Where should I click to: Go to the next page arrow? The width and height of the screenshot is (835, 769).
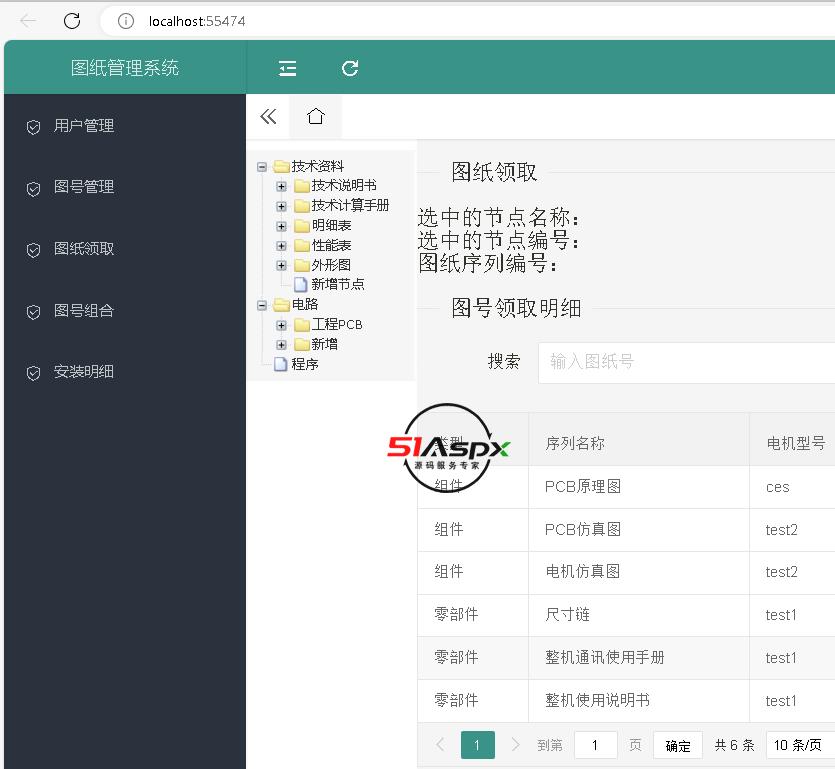pos(515,745)
